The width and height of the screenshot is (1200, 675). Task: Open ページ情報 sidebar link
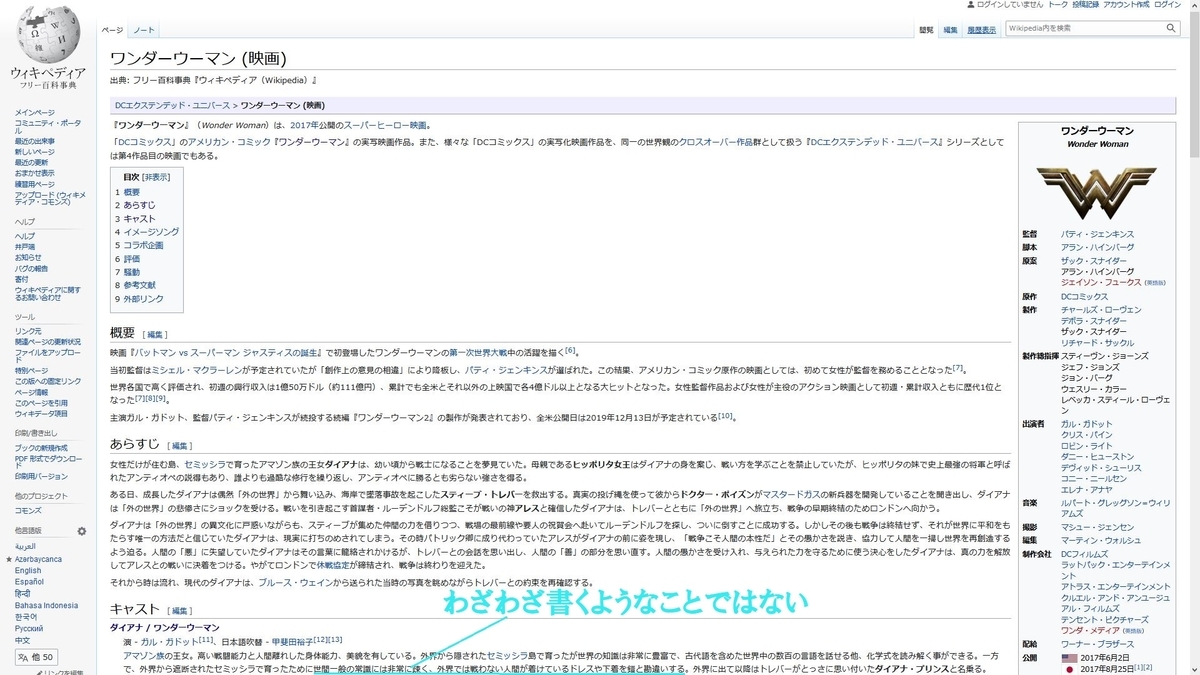coord(32,393)
